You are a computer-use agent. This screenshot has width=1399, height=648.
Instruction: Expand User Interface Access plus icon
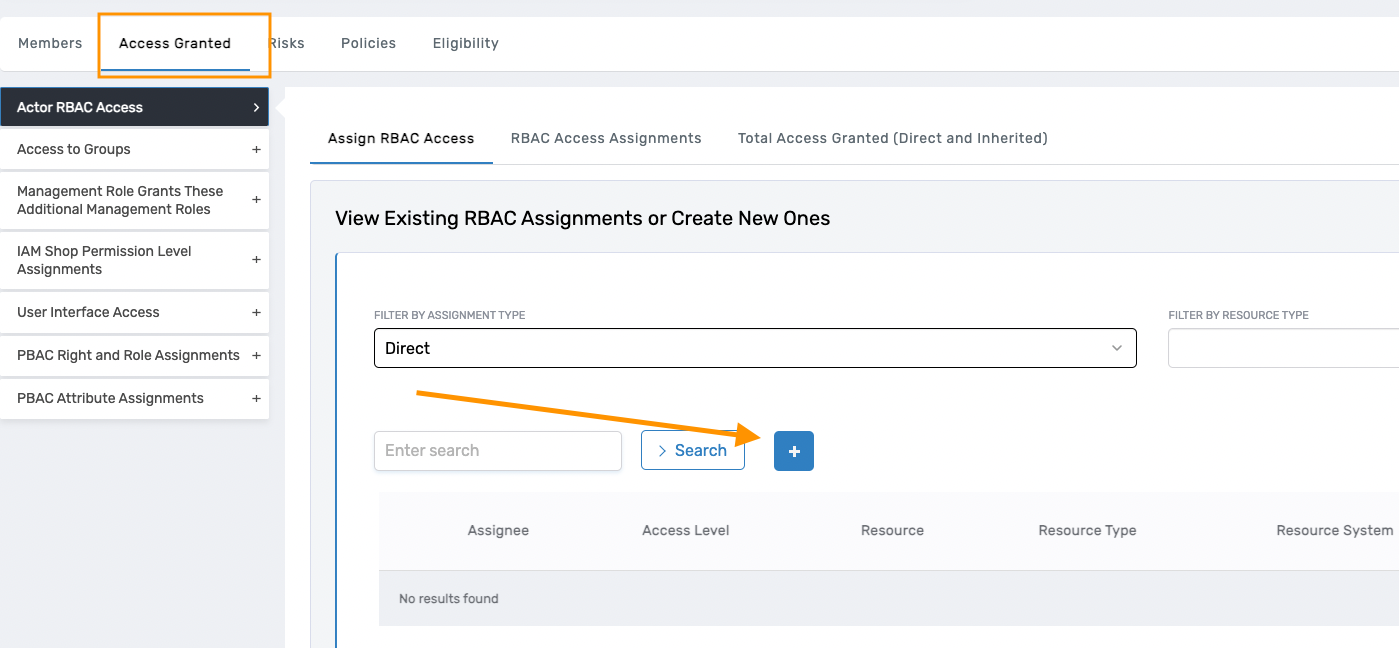point(256,313)
